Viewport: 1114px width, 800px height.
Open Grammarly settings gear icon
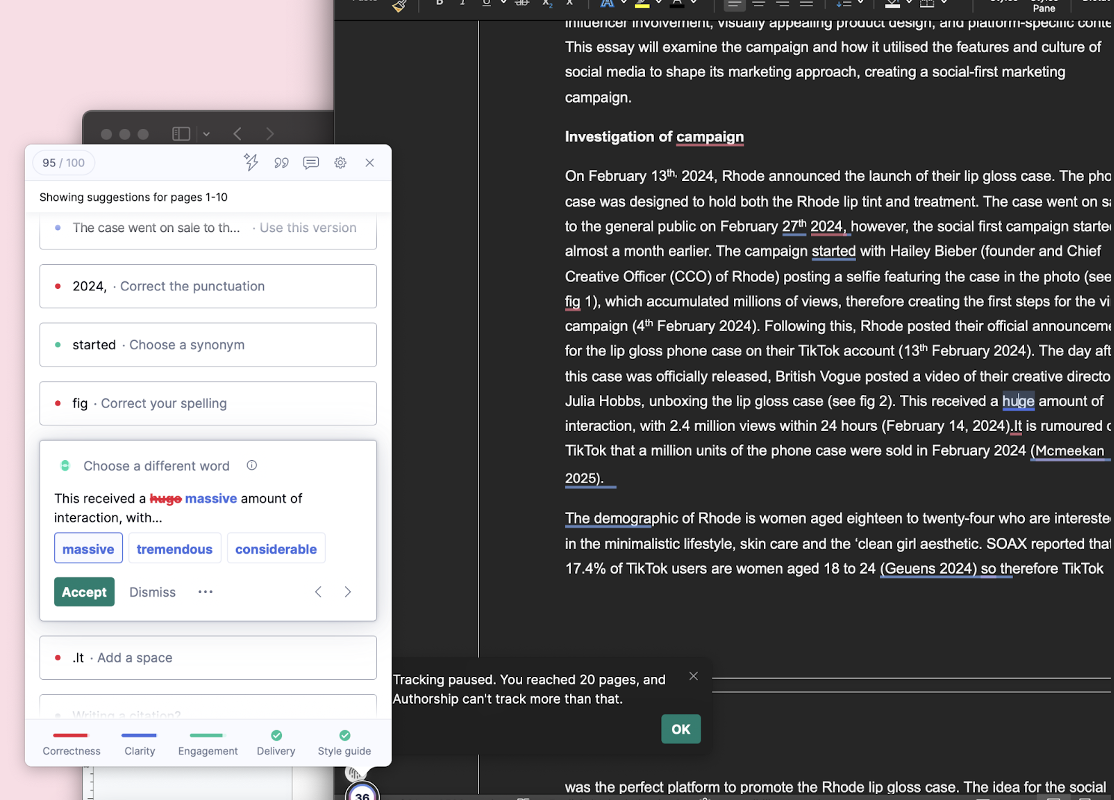340,163
